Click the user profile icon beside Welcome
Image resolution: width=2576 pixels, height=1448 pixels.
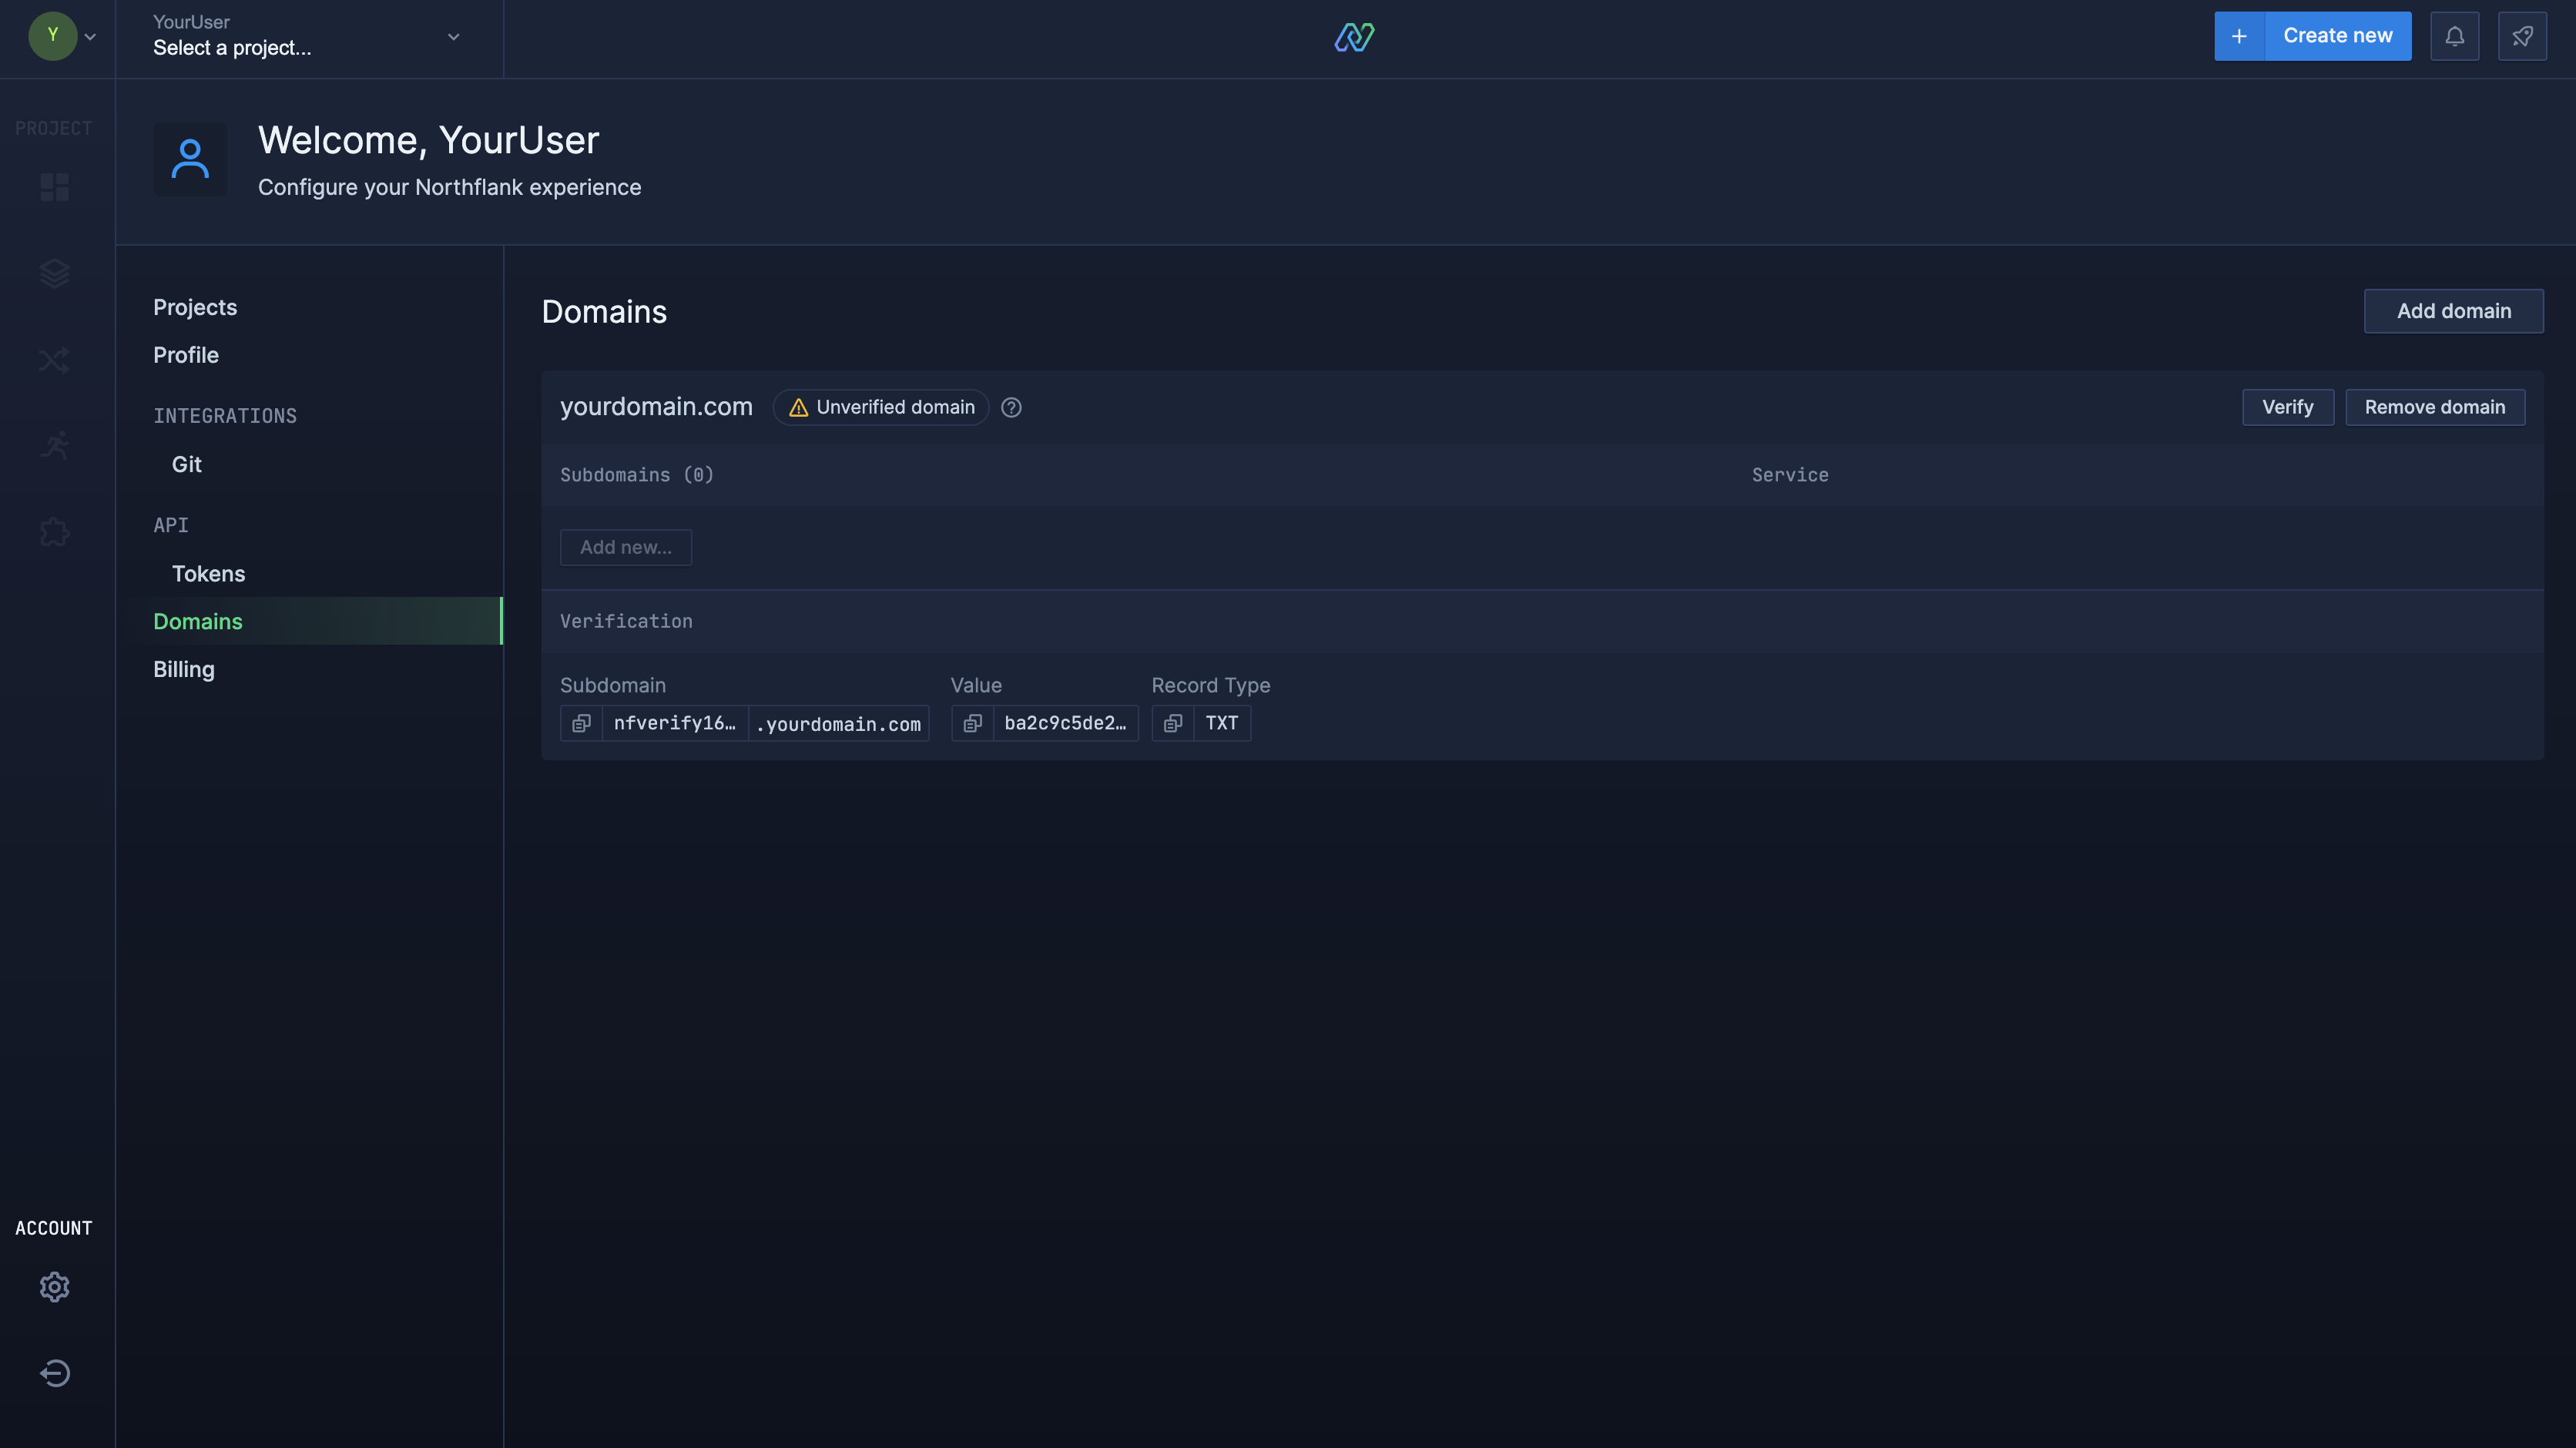pos(190,159)
